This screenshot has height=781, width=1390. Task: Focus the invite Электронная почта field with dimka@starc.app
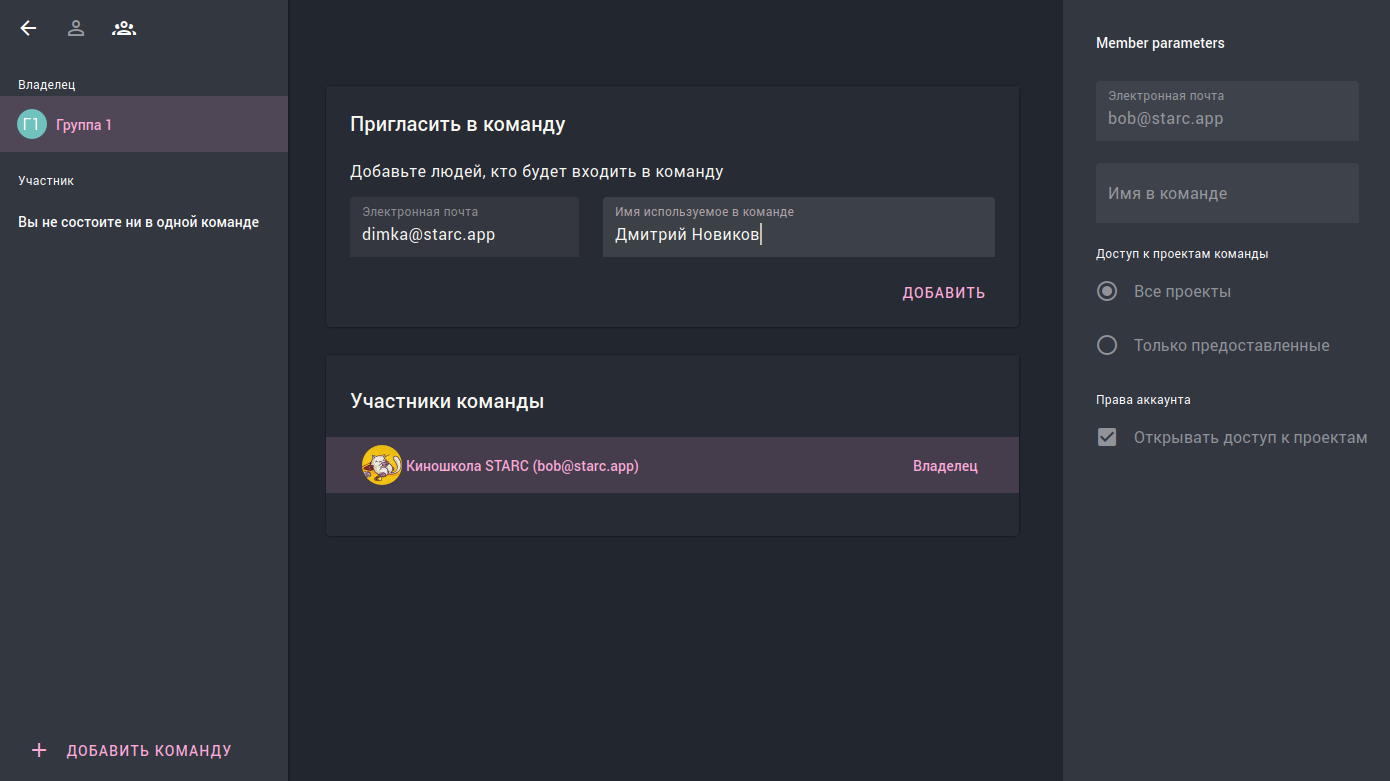pyautogui.click(x=464, y=234)
